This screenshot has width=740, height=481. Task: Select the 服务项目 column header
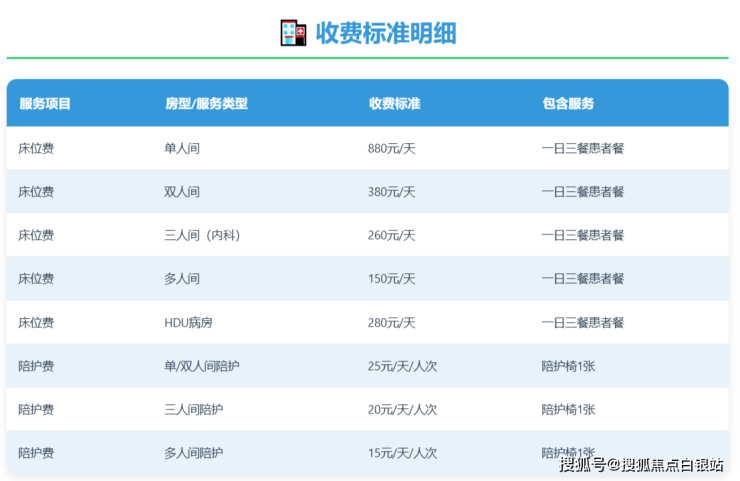[45, 103]
